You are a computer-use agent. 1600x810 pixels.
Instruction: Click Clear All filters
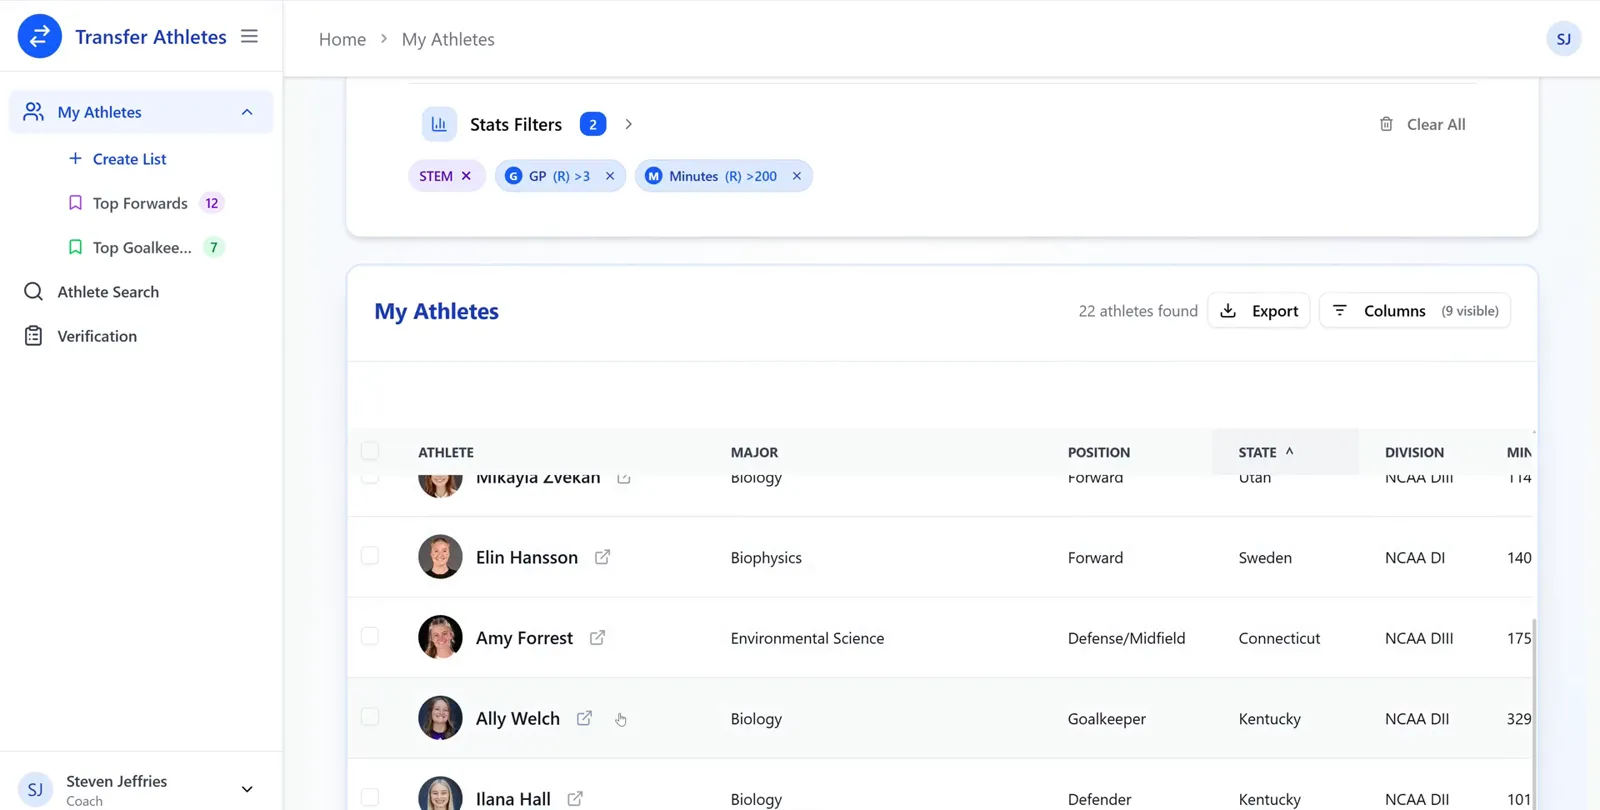point(1422,124)
